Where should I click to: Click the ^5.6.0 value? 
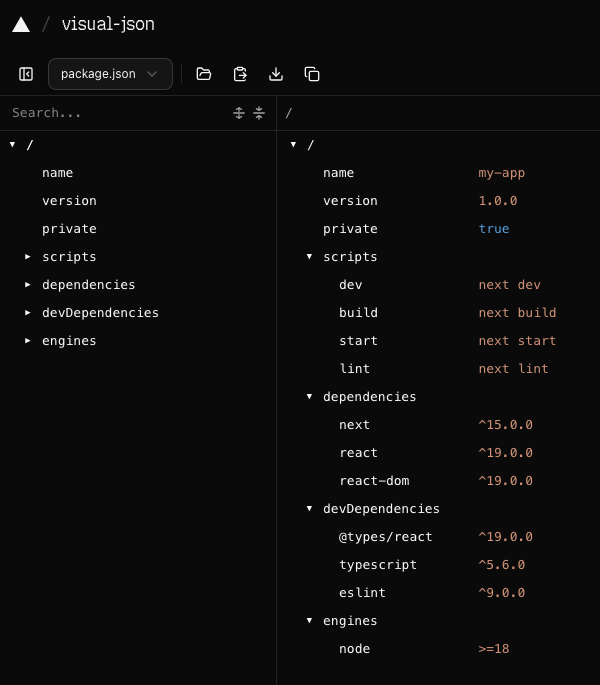pyautogui.click(x=502, y=564)
